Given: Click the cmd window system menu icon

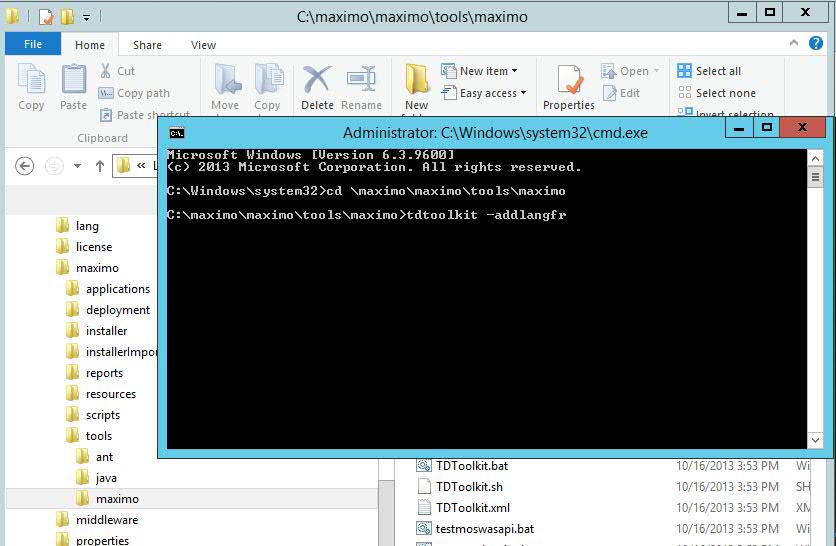Looking at the screenshot, I should click(176, 133).
